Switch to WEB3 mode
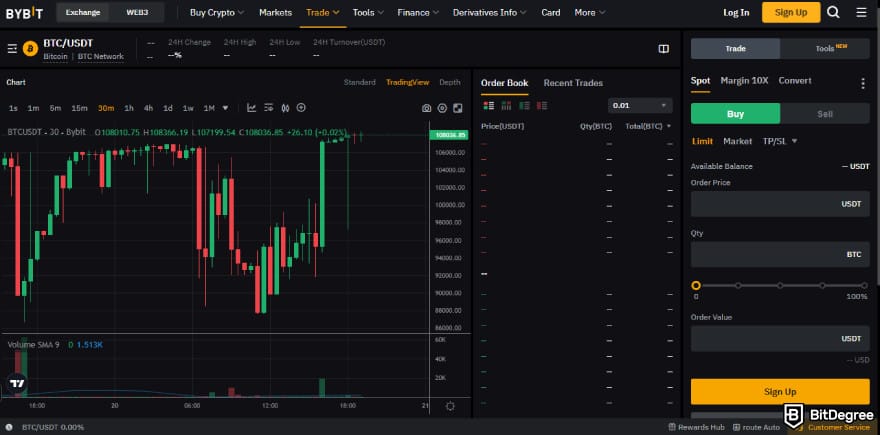880x435 pixels. [137, 12]
